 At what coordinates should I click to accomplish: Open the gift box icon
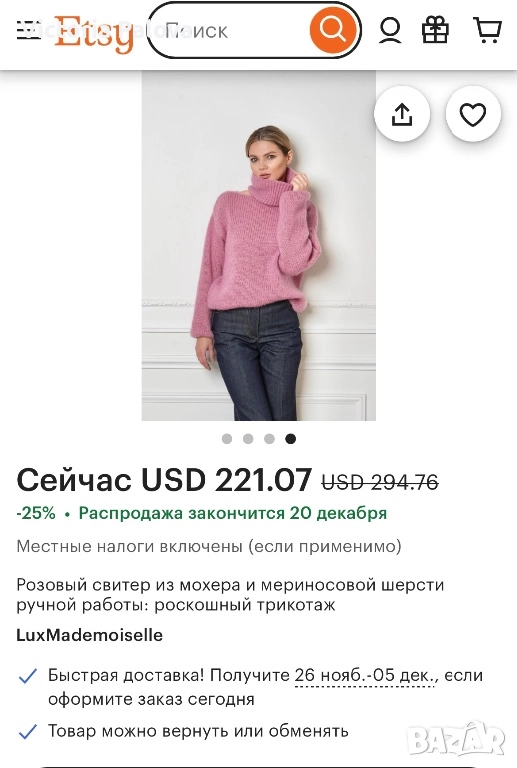pos(435,30)
